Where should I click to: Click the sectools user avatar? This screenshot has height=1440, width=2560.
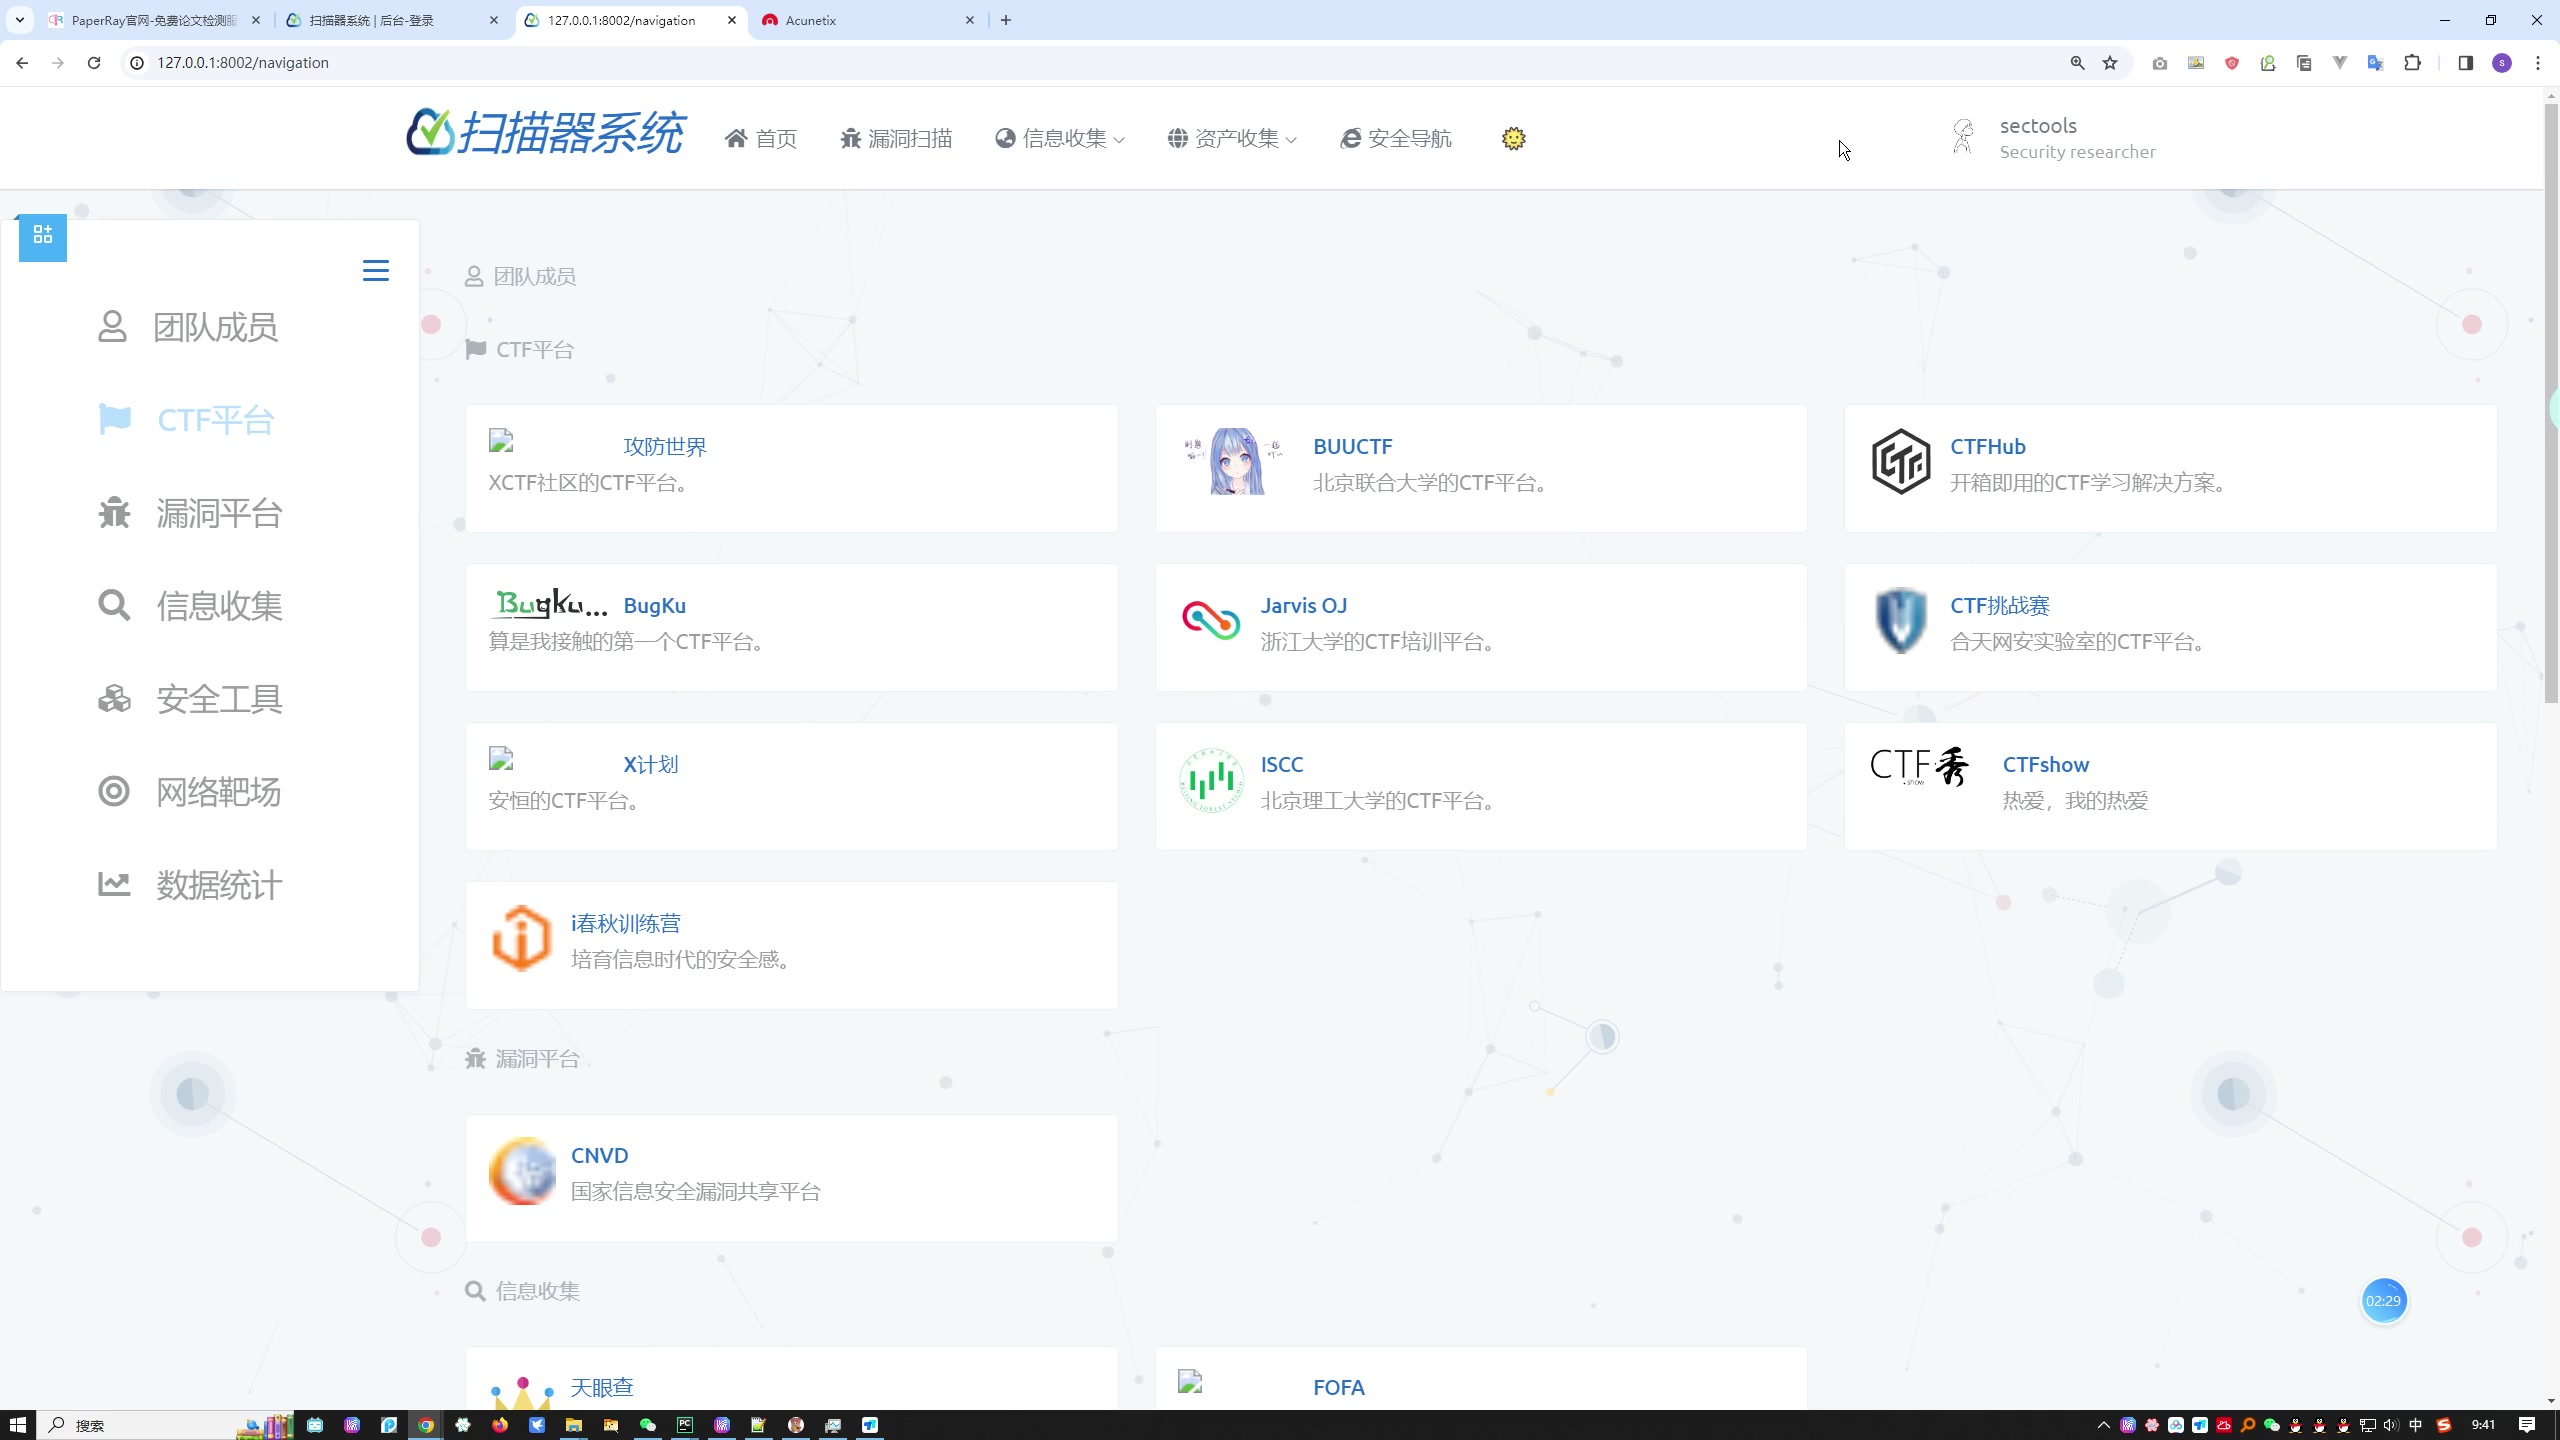(1963, 137)
